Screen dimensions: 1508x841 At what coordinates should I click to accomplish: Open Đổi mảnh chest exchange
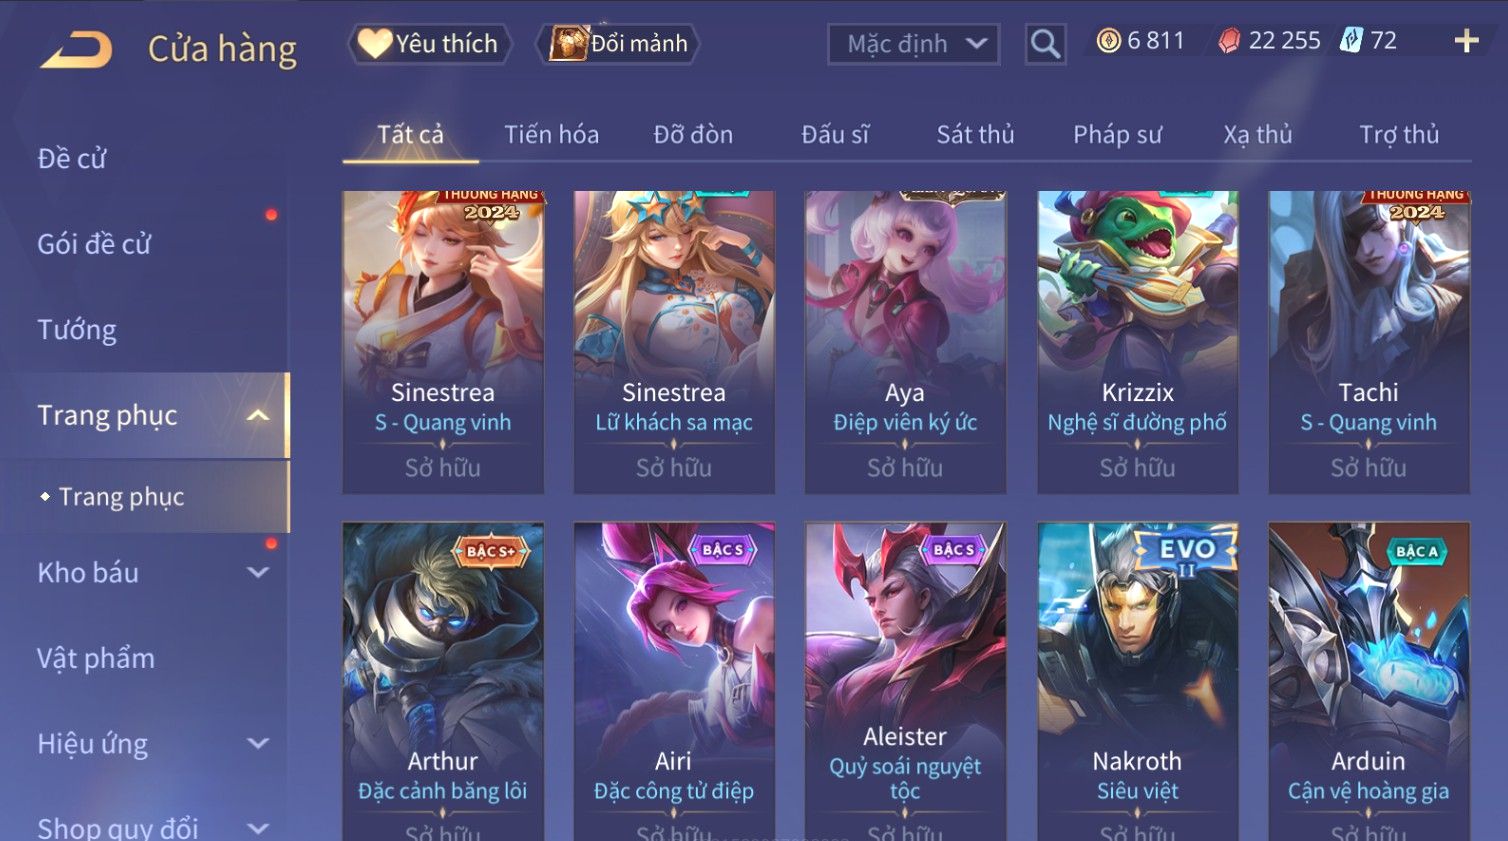point(619,44)
